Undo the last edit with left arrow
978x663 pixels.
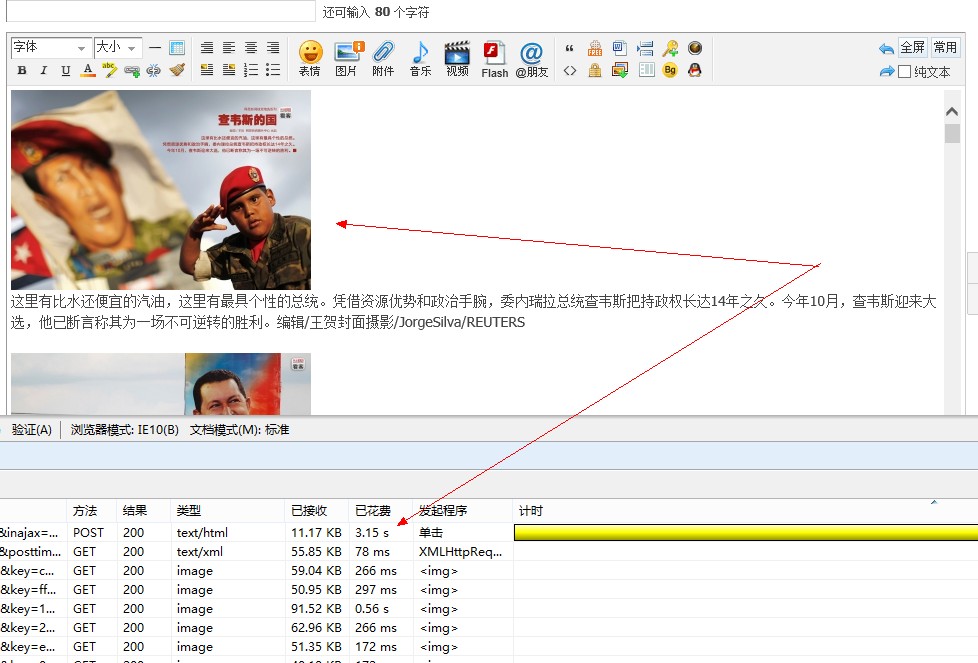tap(886, 48)
